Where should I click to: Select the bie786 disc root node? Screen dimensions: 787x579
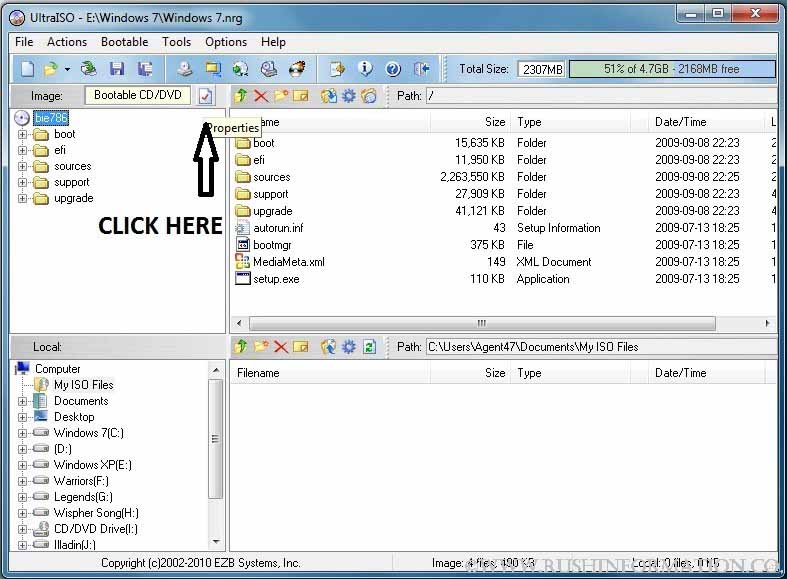point(51,118)
